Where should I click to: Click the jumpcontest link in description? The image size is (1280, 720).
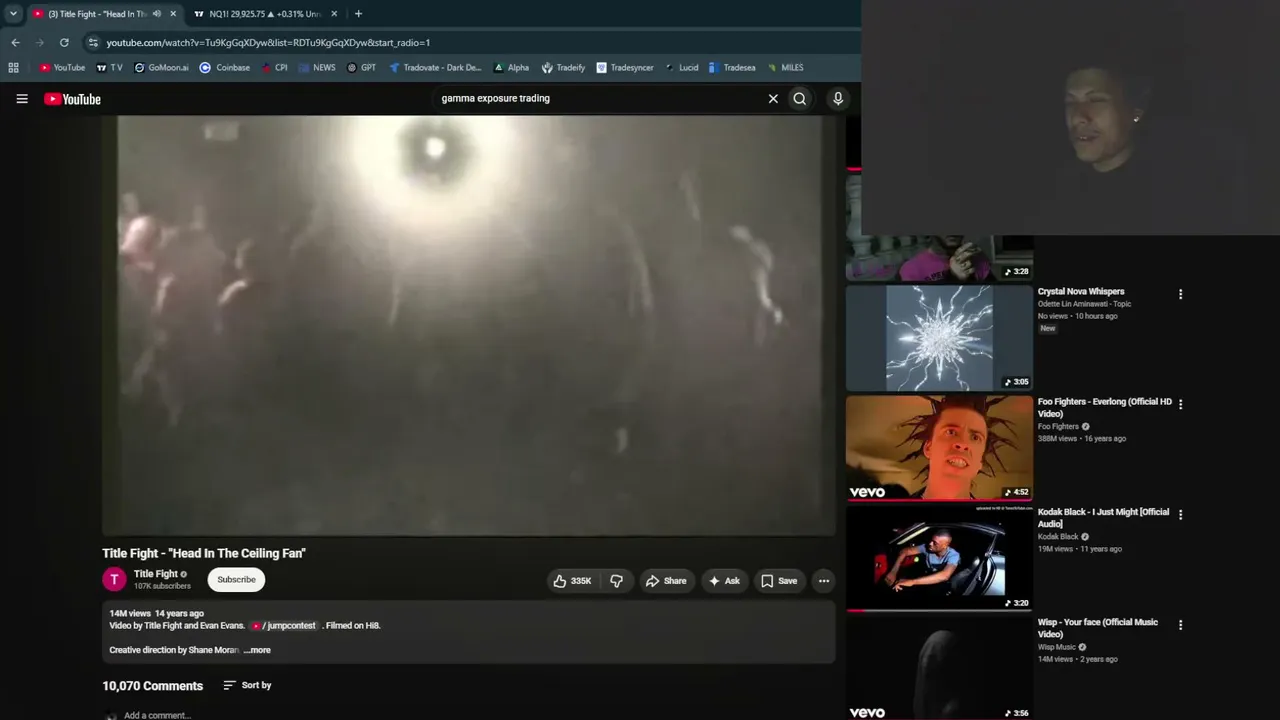(x=284, y=626)
